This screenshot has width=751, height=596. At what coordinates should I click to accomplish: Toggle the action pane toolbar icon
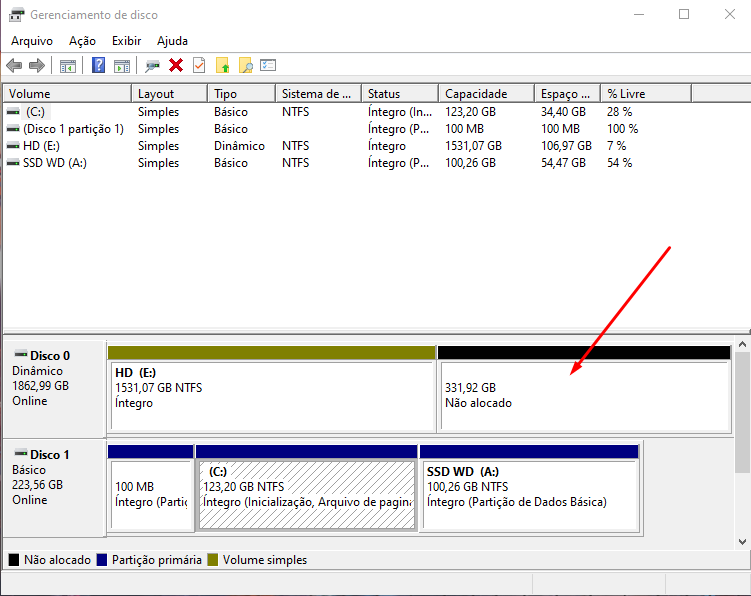pyautogui.click(x=122, y=66)
